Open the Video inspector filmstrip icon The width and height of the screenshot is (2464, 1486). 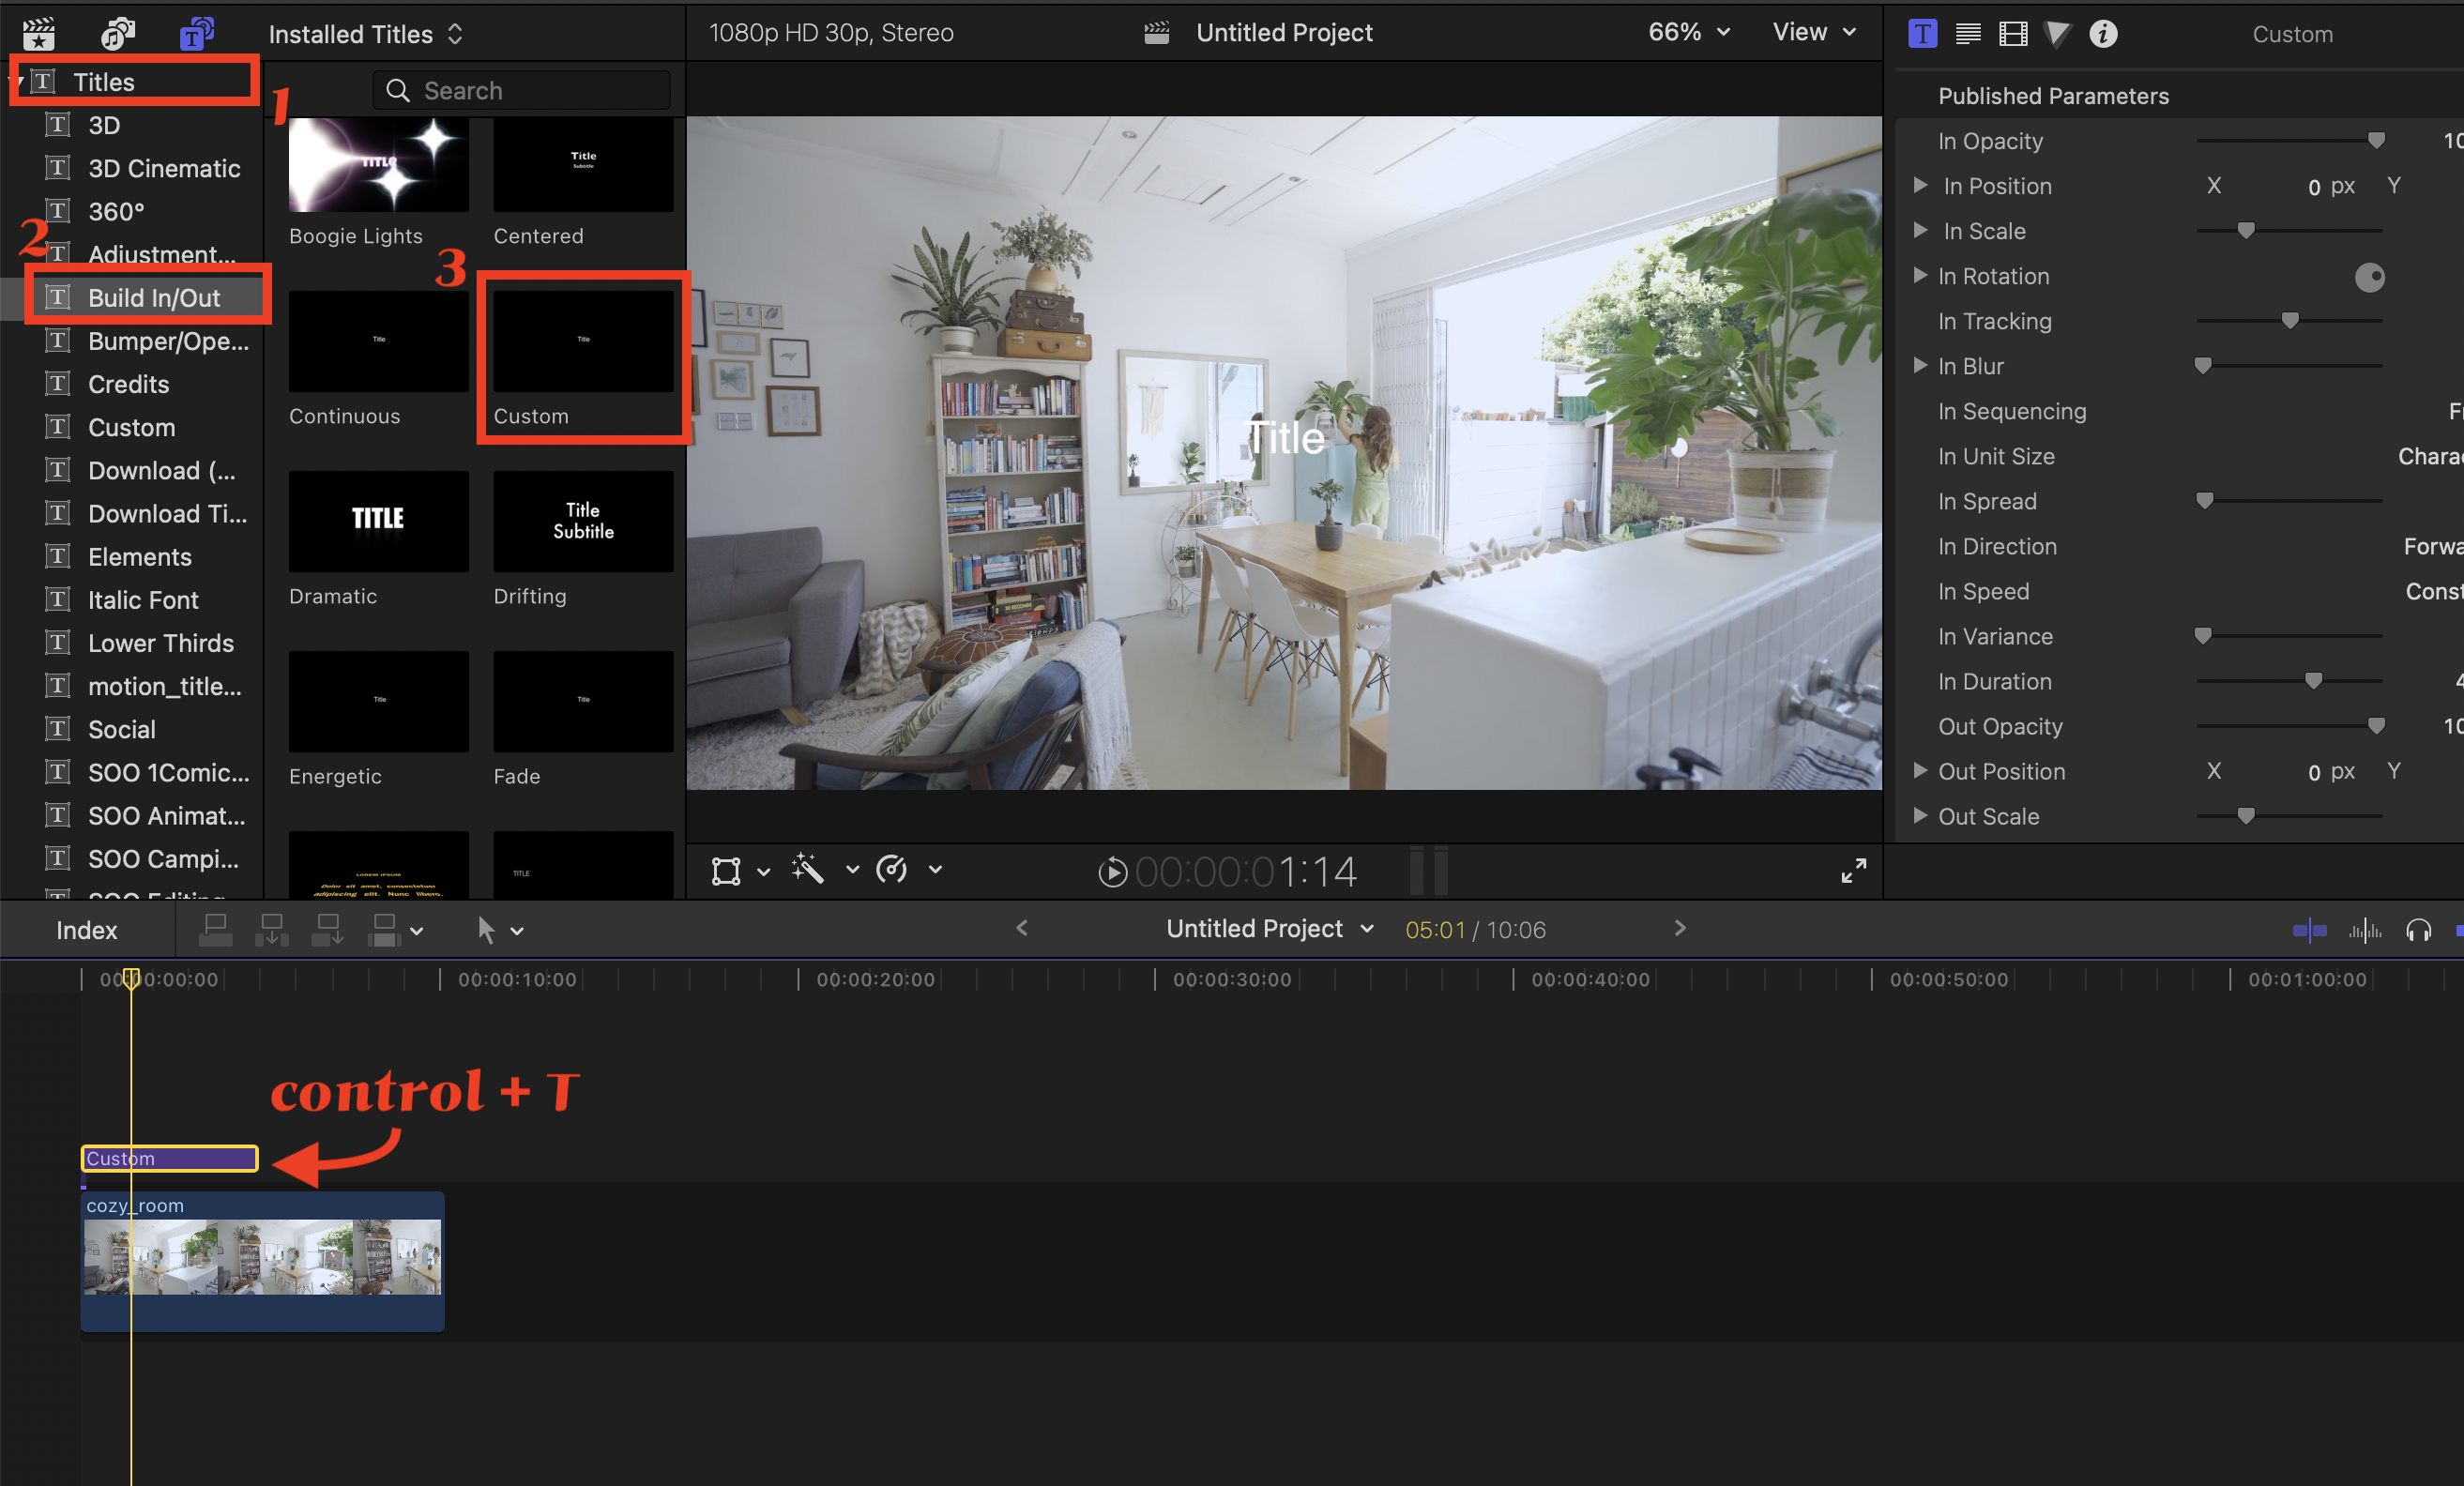pos(2012,34)
